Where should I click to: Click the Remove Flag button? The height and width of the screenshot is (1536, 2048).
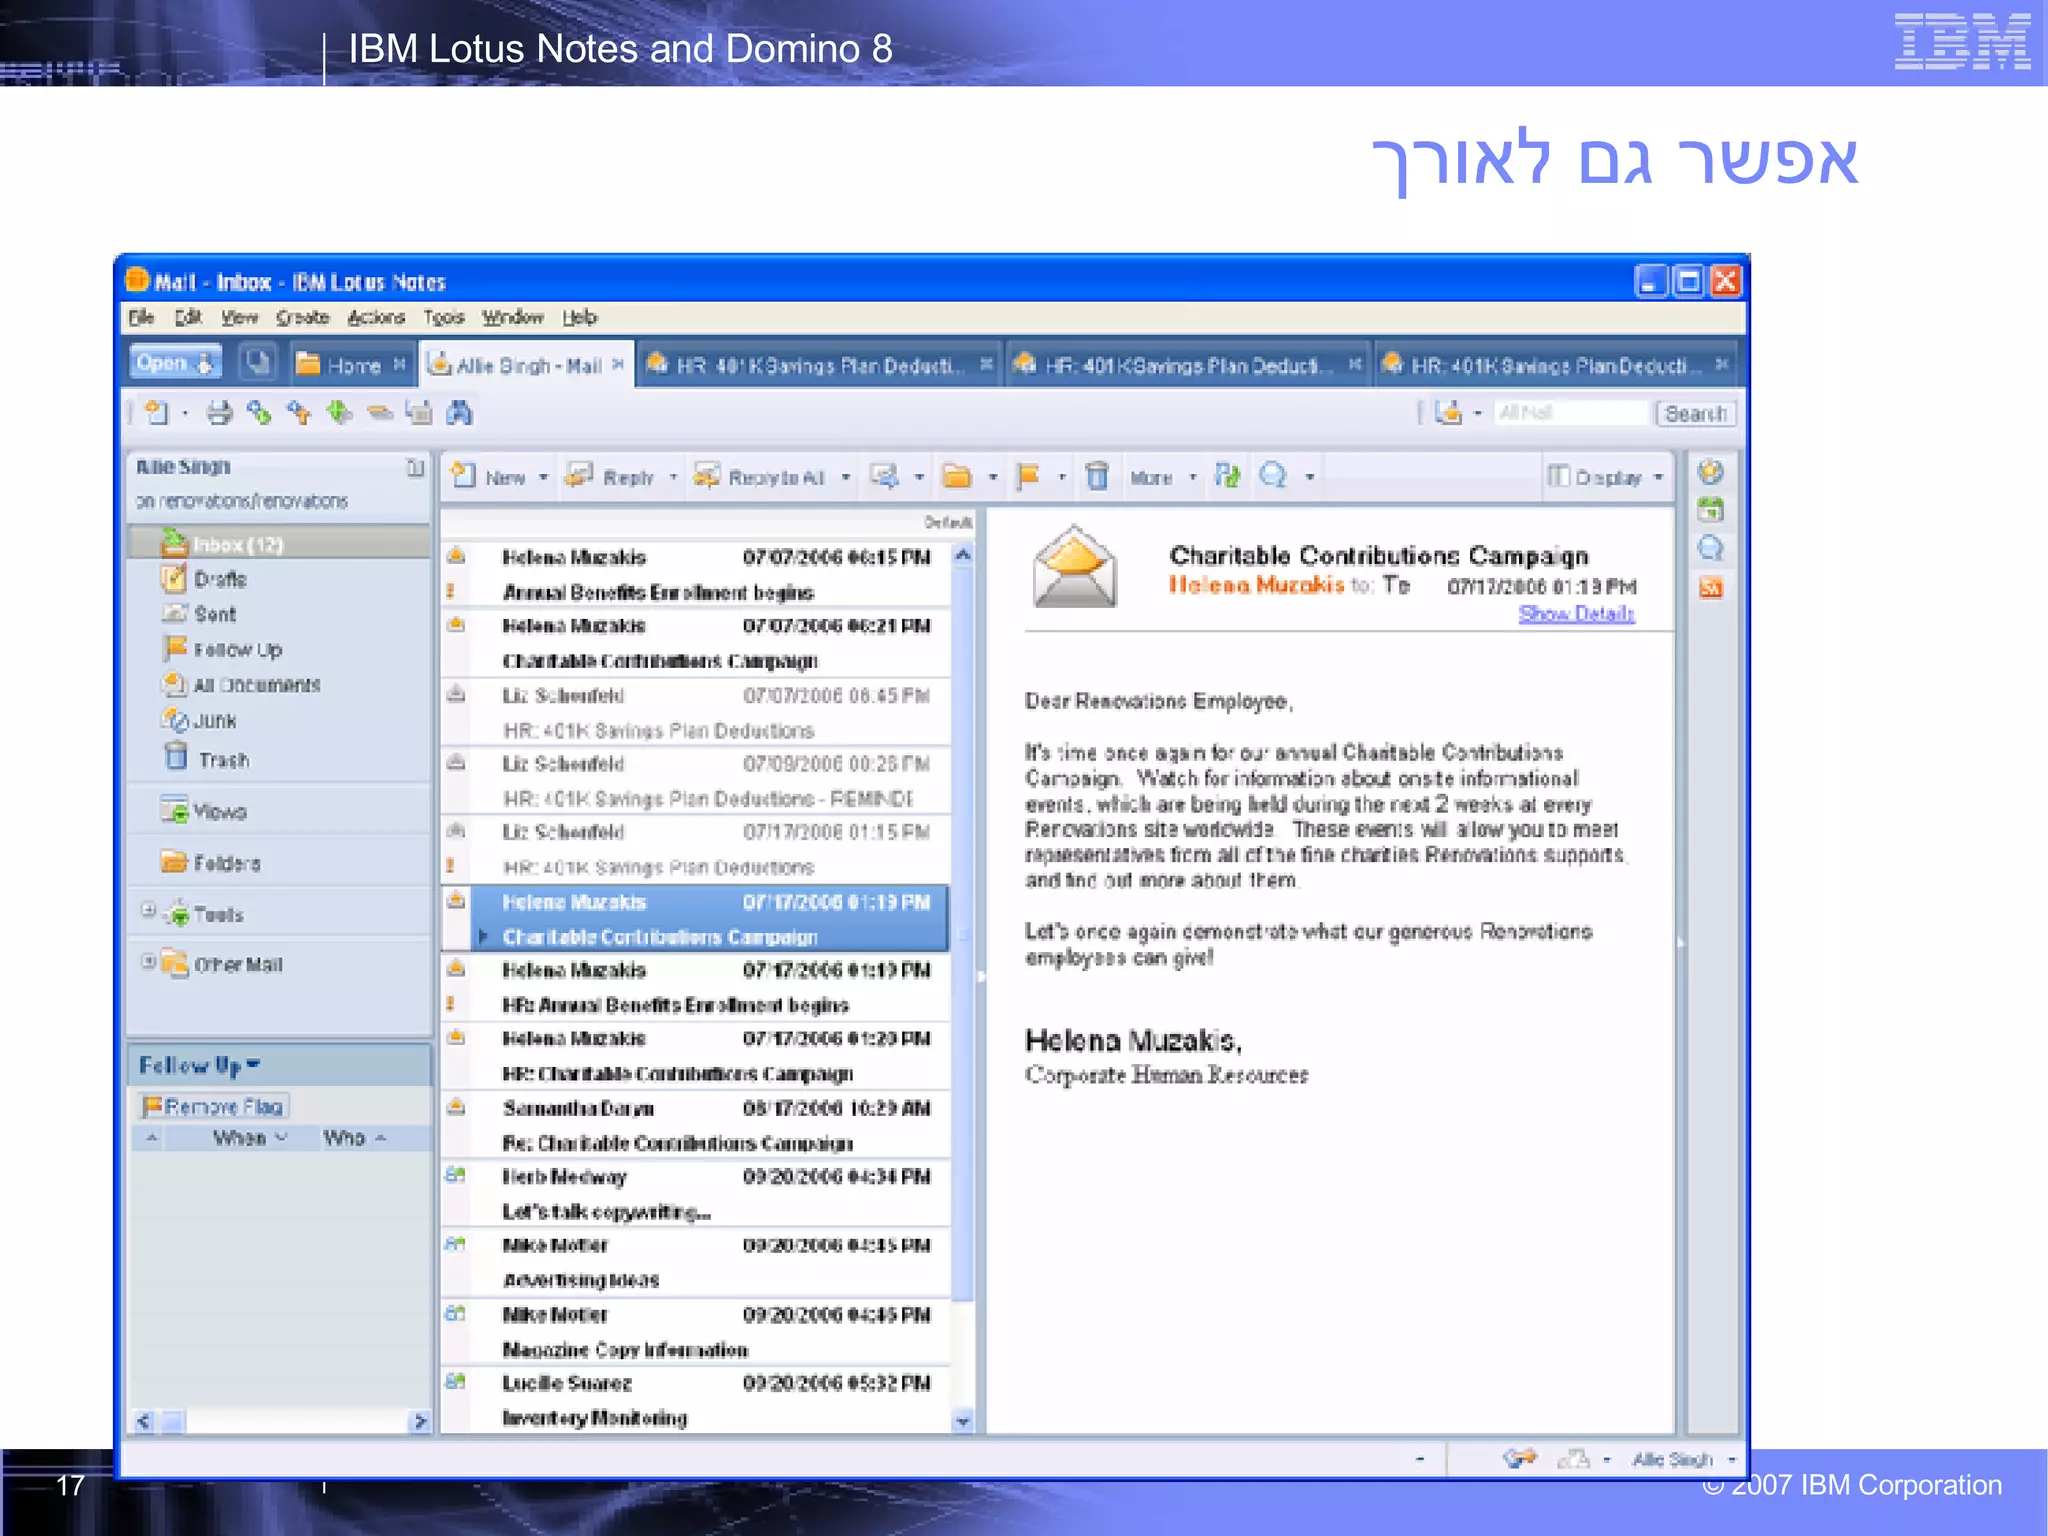click(214, 1106)
